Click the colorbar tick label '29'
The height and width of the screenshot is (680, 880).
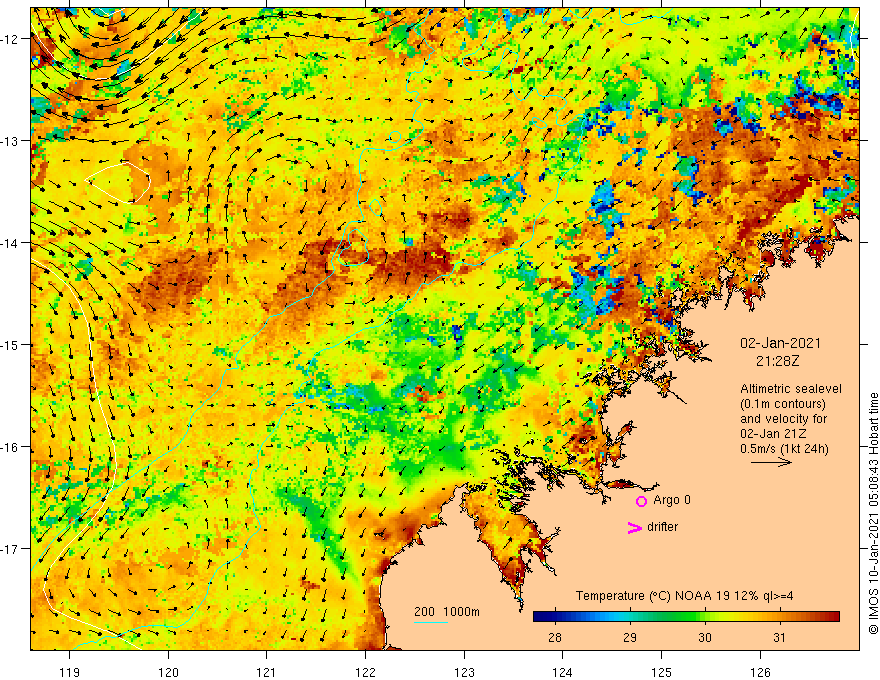pyautogui.click(x=630, y=637)
